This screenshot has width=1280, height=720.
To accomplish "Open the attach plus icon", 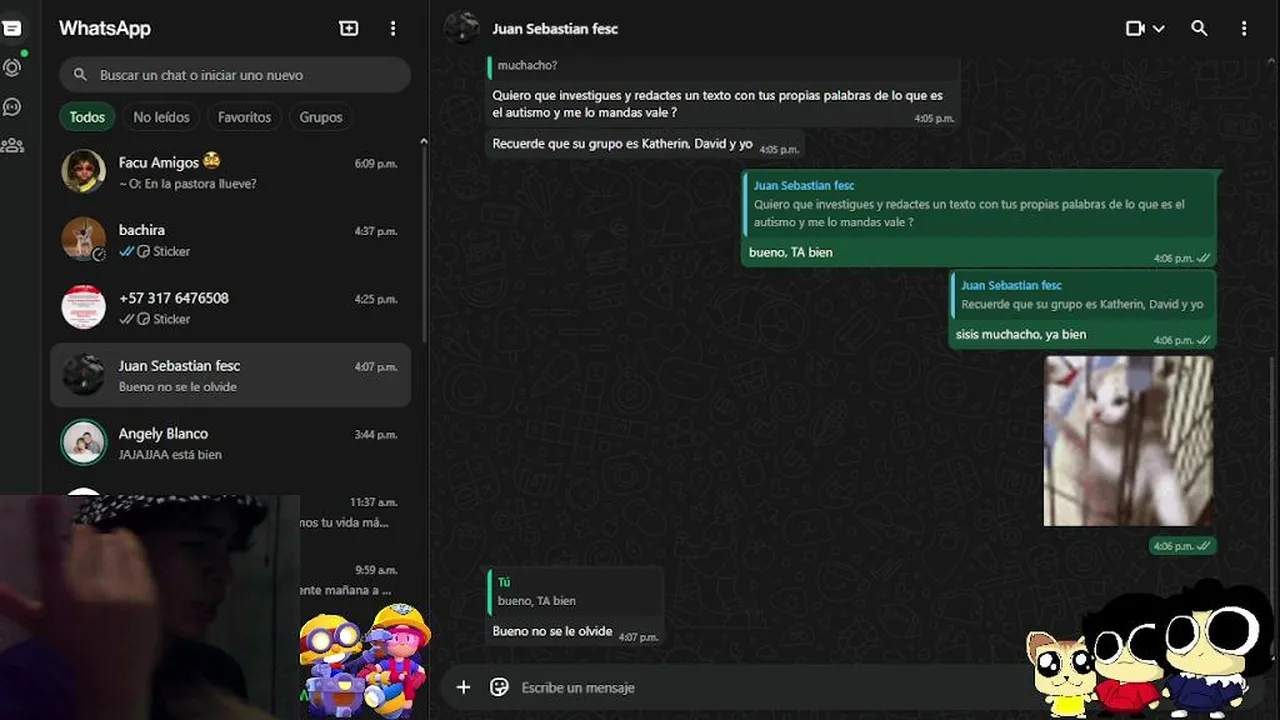I will click(463, 687).
